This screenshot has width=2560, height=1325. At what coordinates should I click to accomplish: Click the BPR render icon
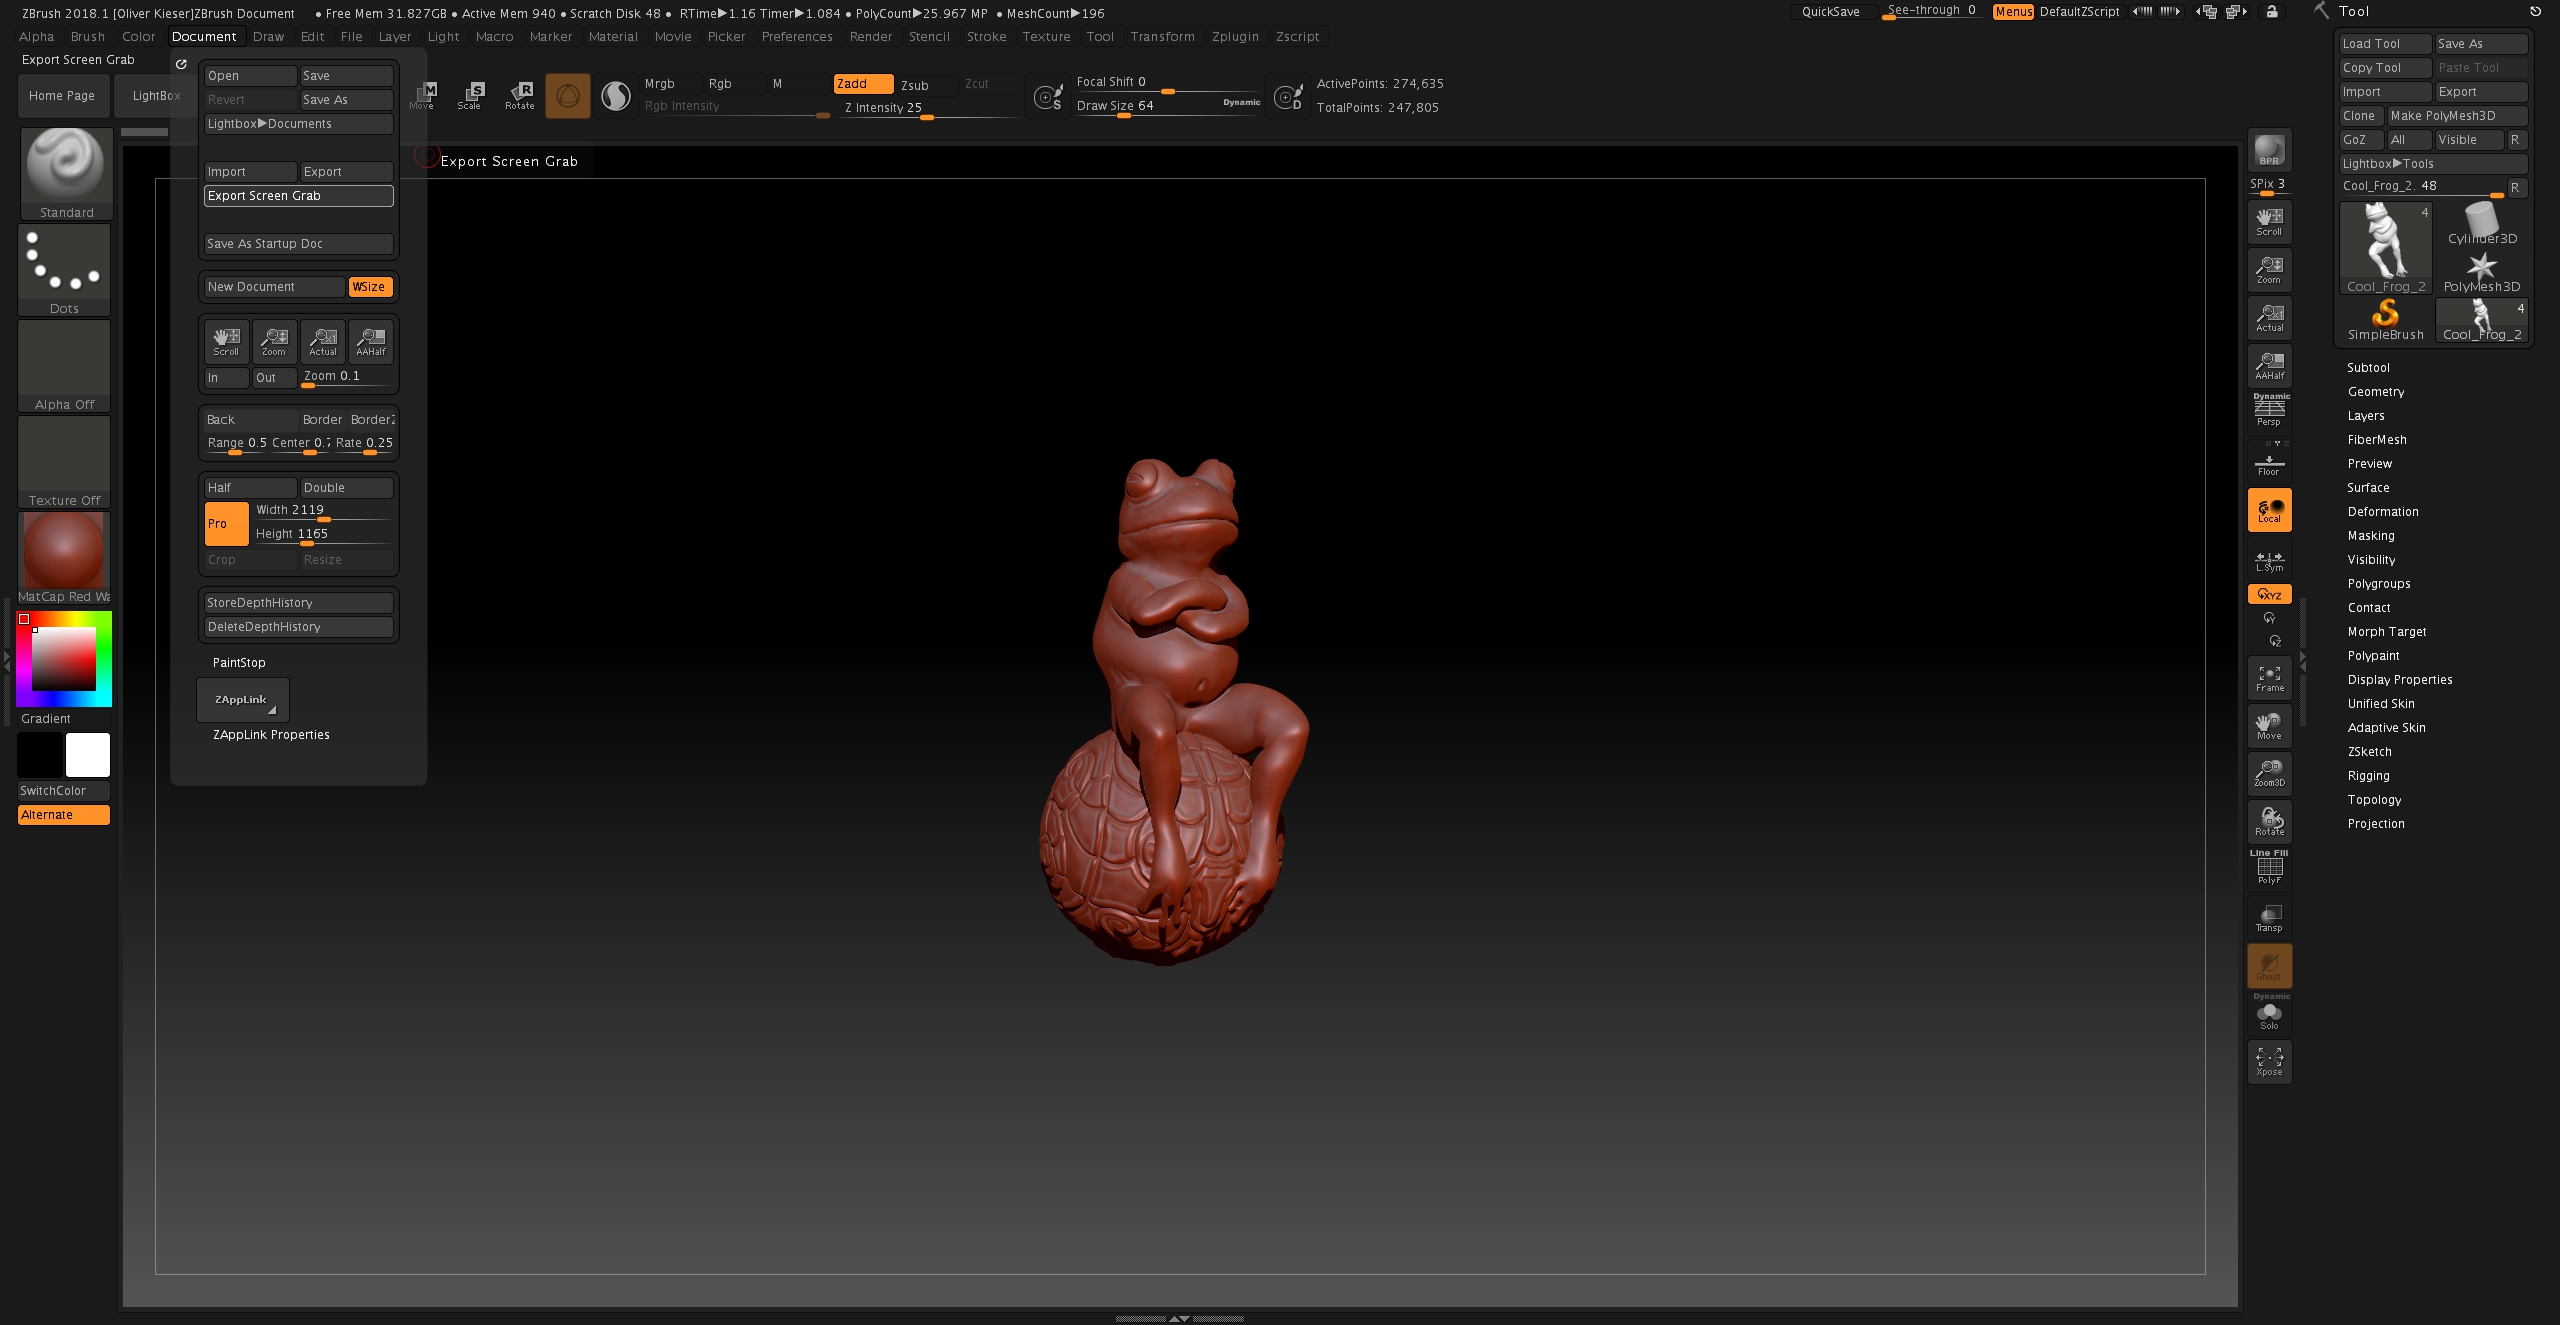(x=2269, y=150)
